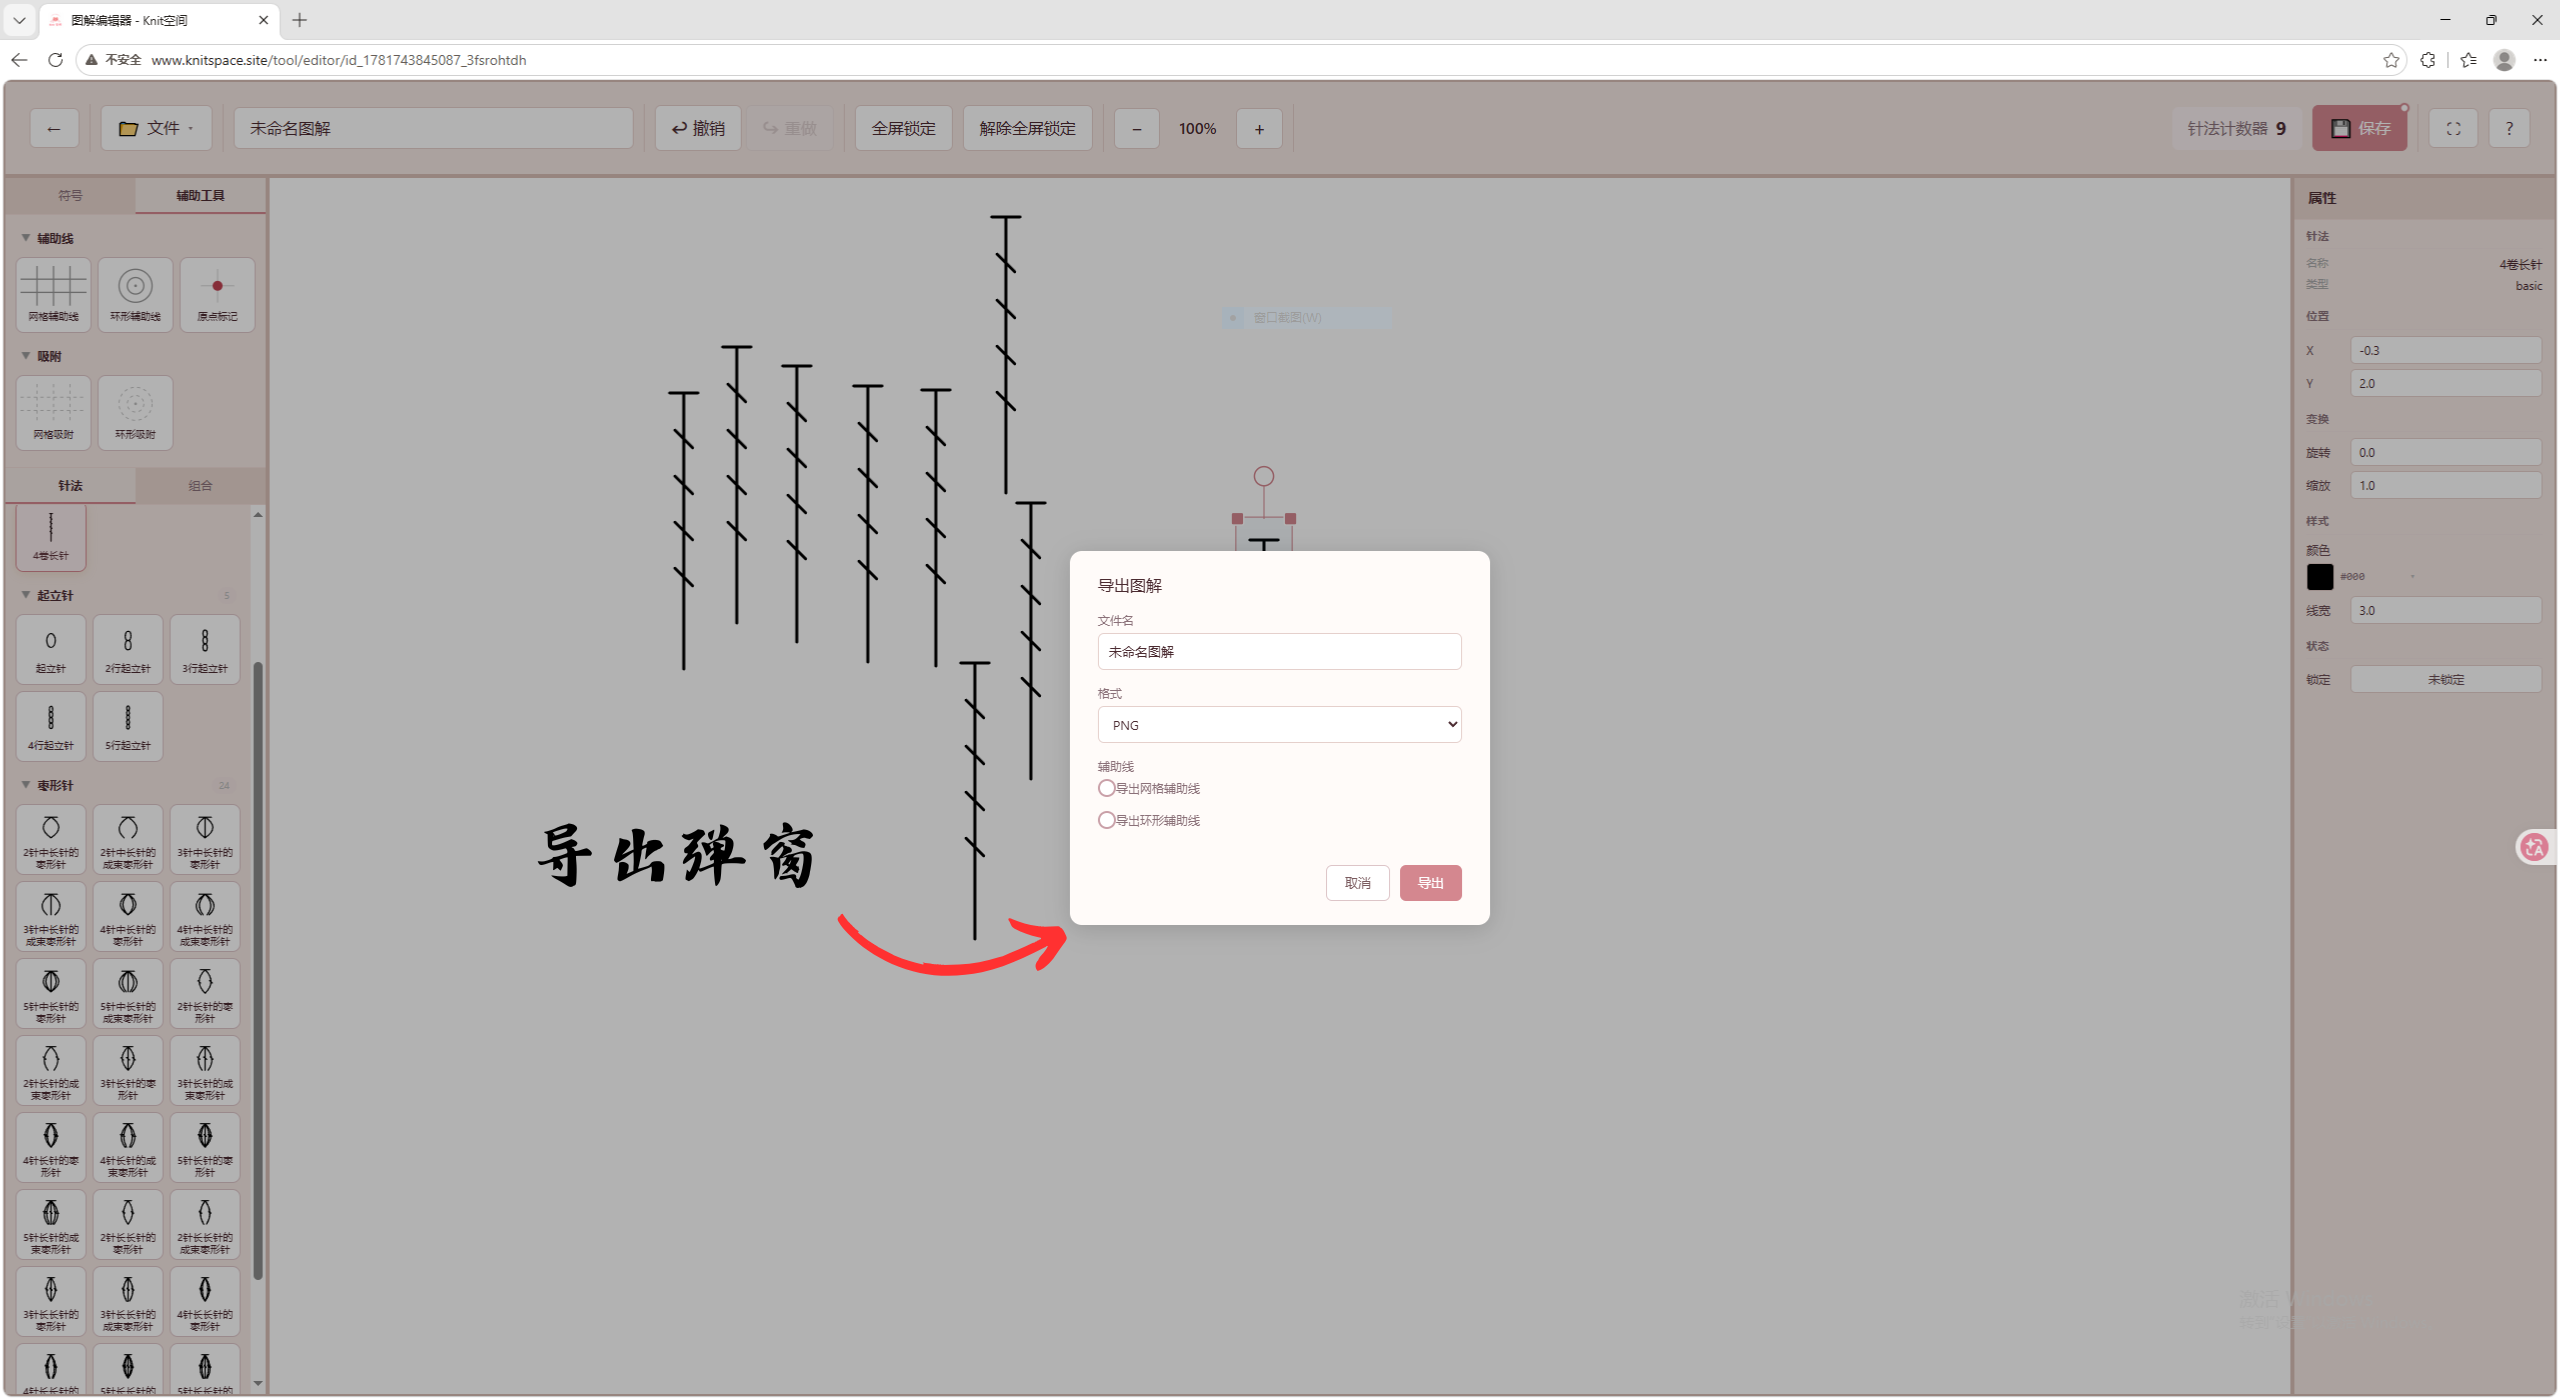
Task: Click the 全屏锁定 button
Action: coord(903,128)
